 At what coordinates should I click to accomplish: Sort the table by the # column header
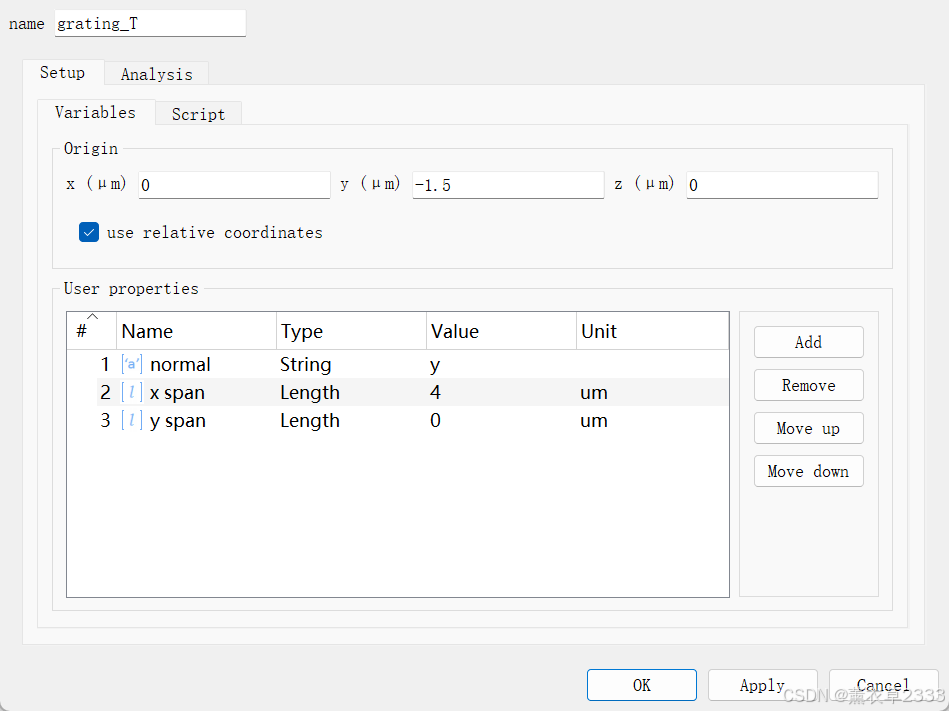(x=91, y=331)
